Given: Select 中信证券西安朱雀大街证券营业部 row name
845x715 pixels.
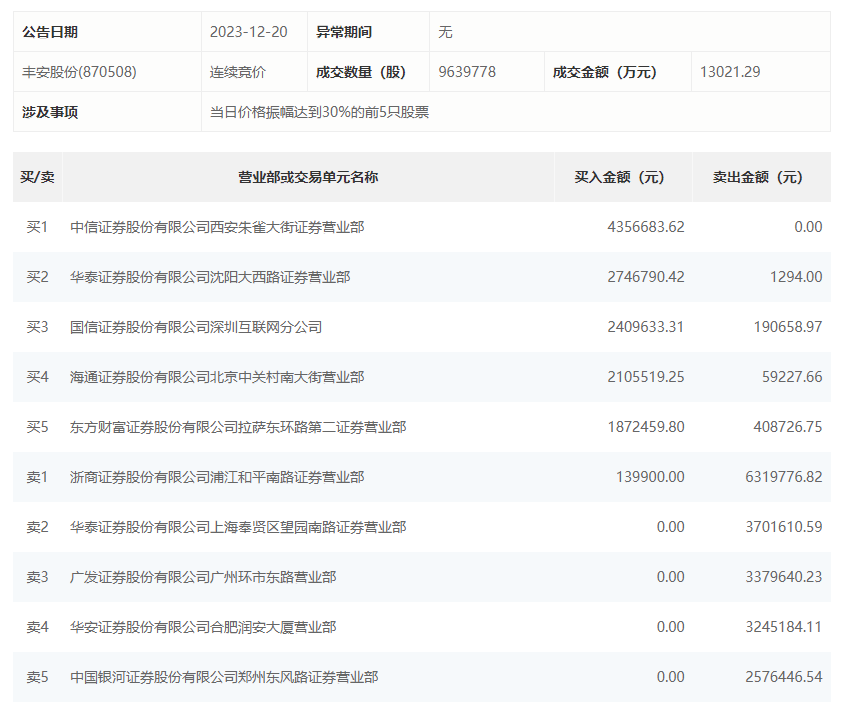Looking at the screenshot, I should [217, 227].
